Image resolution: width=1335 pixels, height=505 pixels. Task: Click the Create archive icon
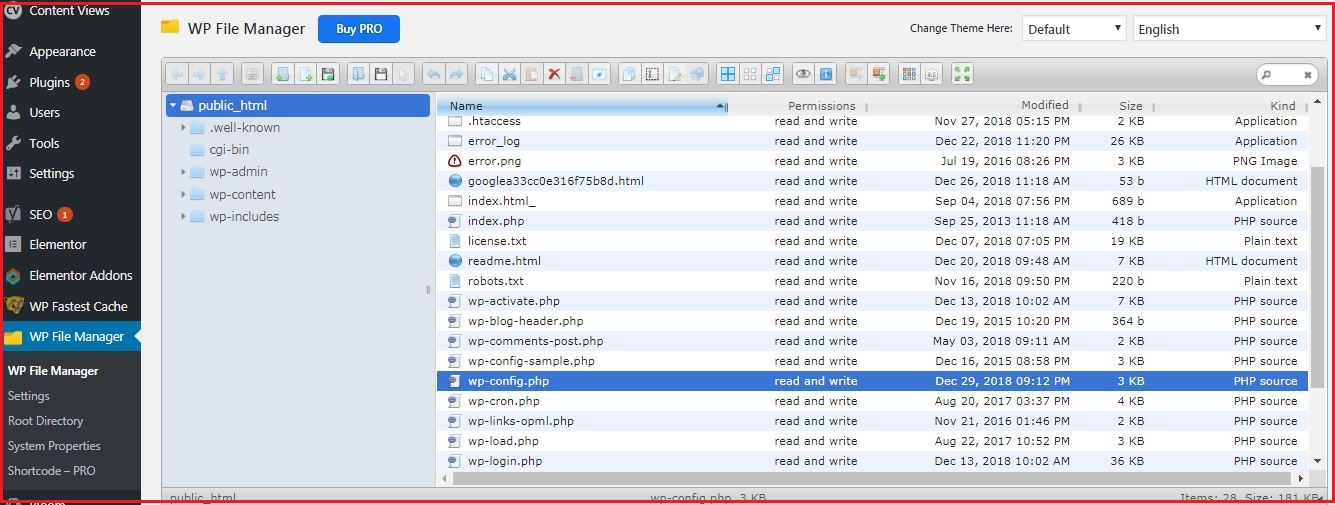tap(879, 74)
